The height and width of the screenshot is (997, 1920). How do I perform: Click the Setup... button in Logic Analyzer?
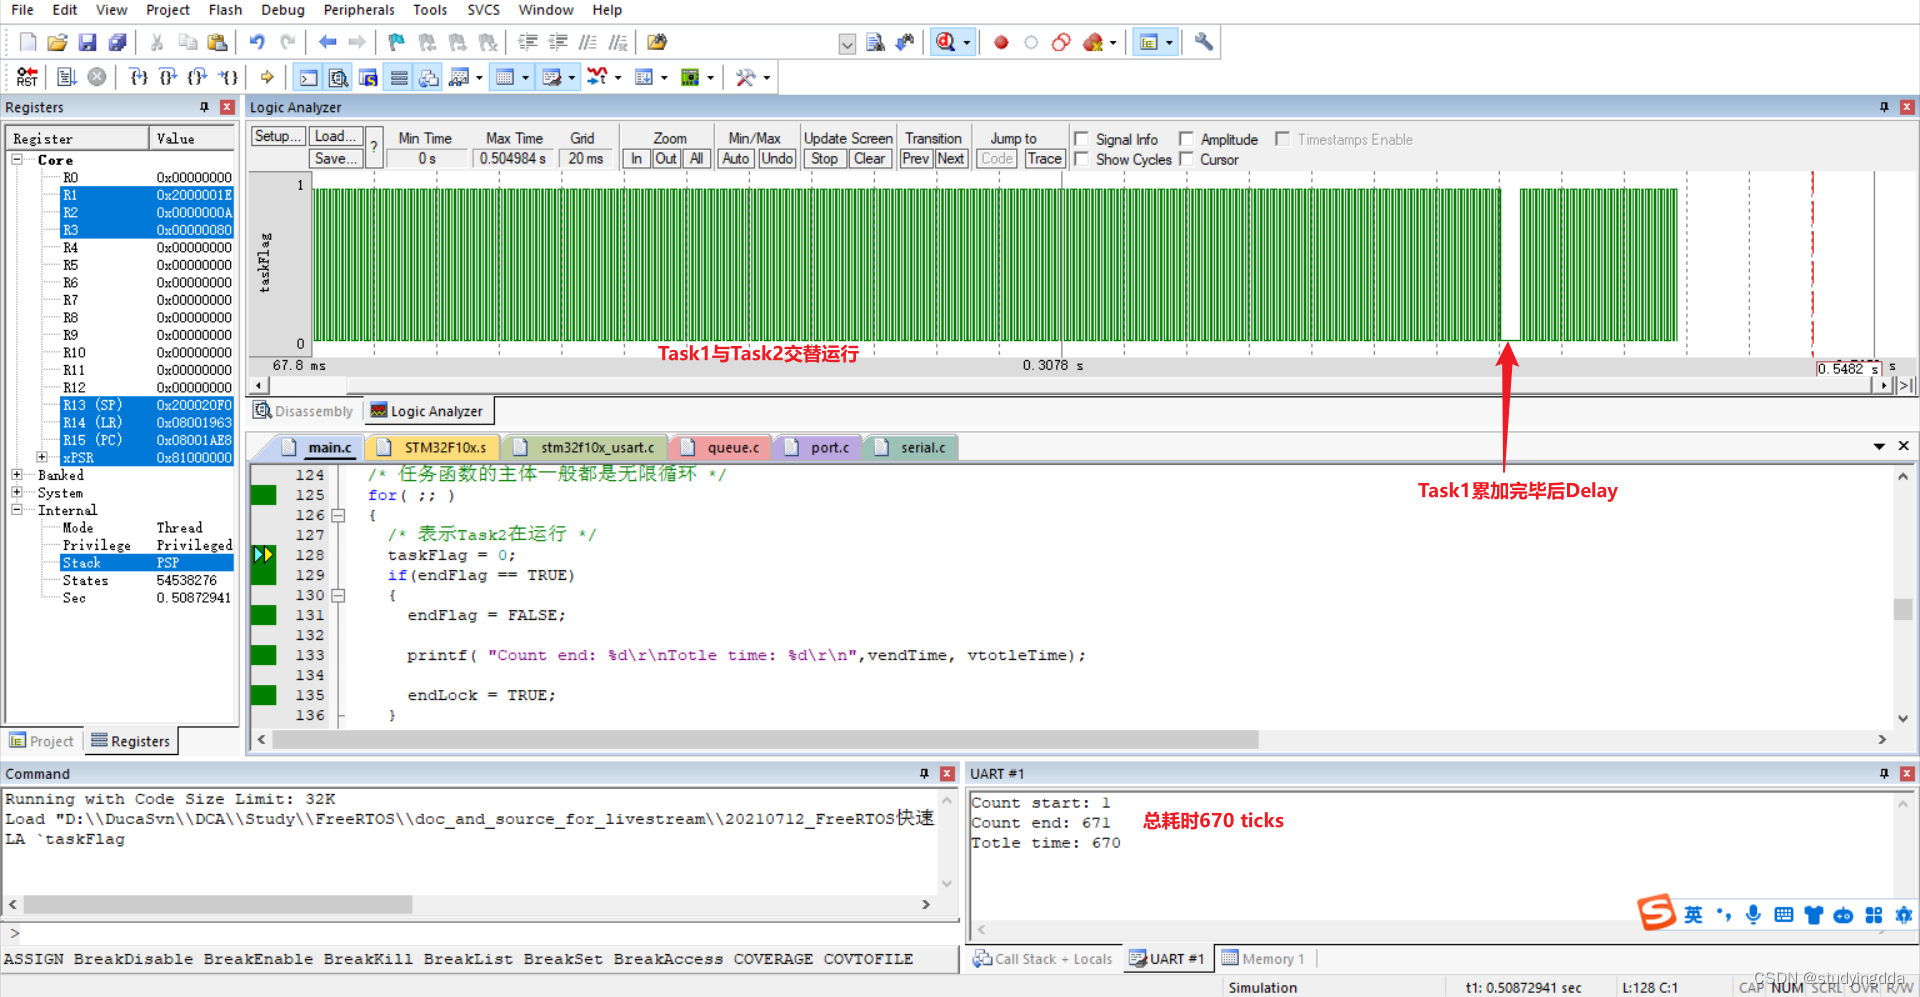[x=277, y=137]
